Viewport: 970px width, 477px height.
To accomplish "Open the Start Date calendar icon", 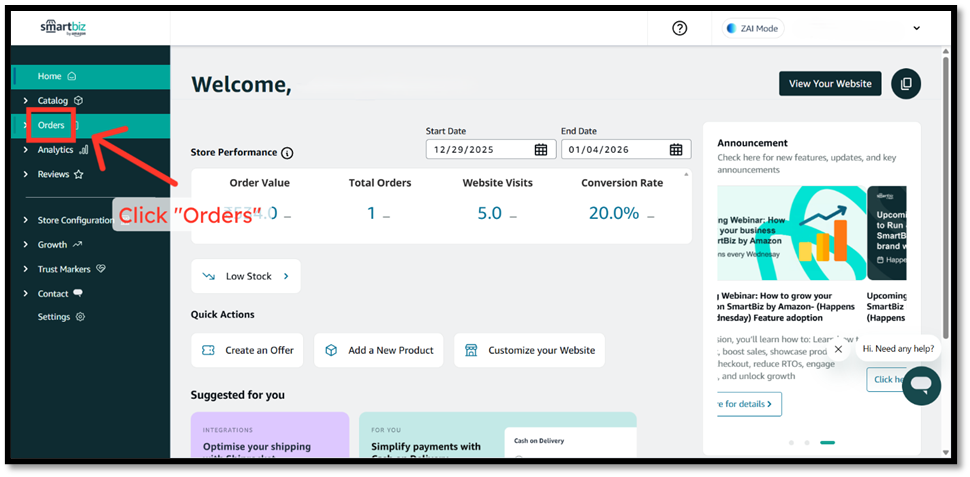I will point(541,150).
